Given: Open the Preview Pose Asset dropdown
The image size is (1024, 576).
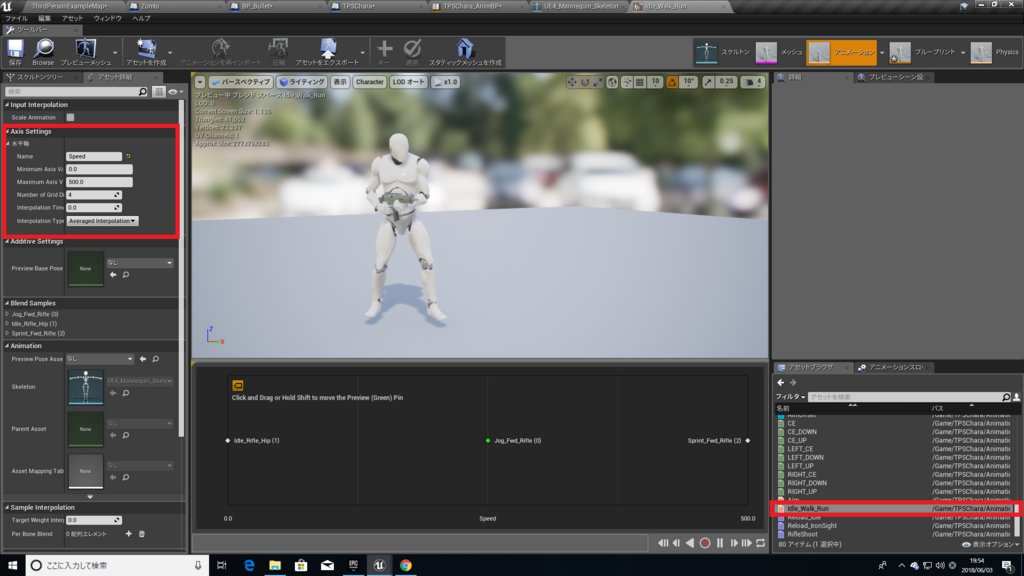Looking at the screenshot, I should [100, 359].
